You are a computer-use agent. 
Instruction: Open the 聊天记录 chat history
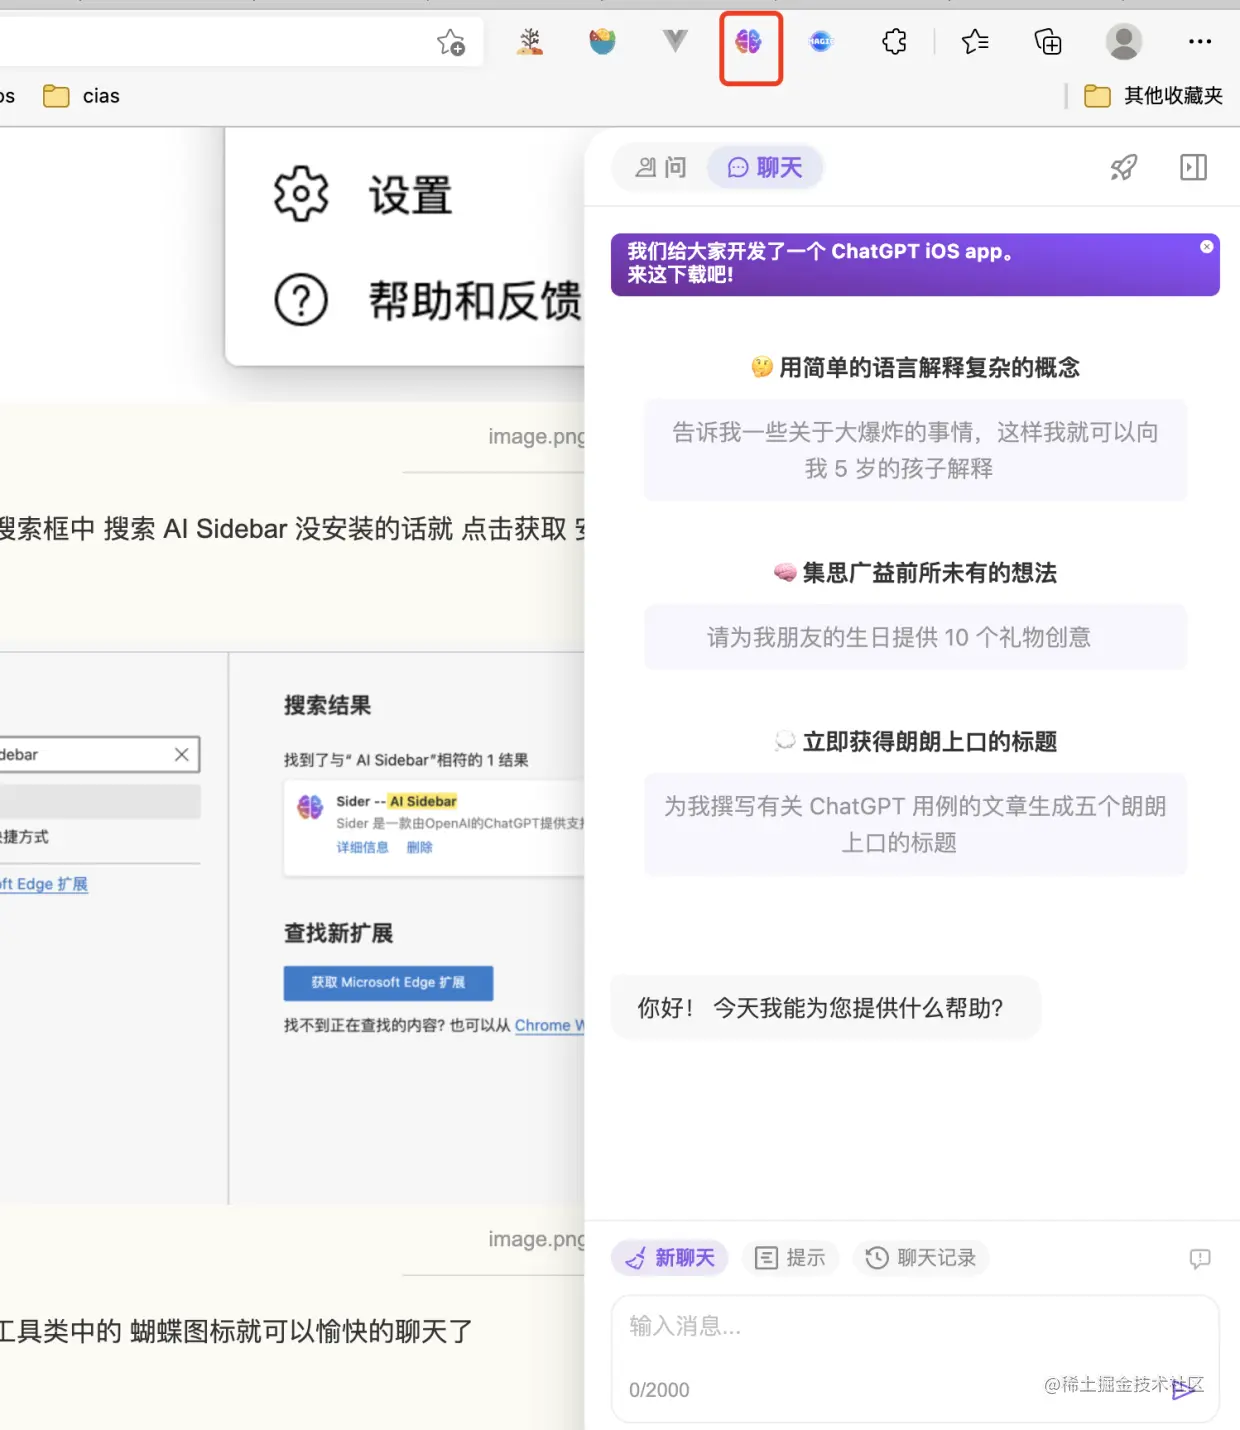921,1258
